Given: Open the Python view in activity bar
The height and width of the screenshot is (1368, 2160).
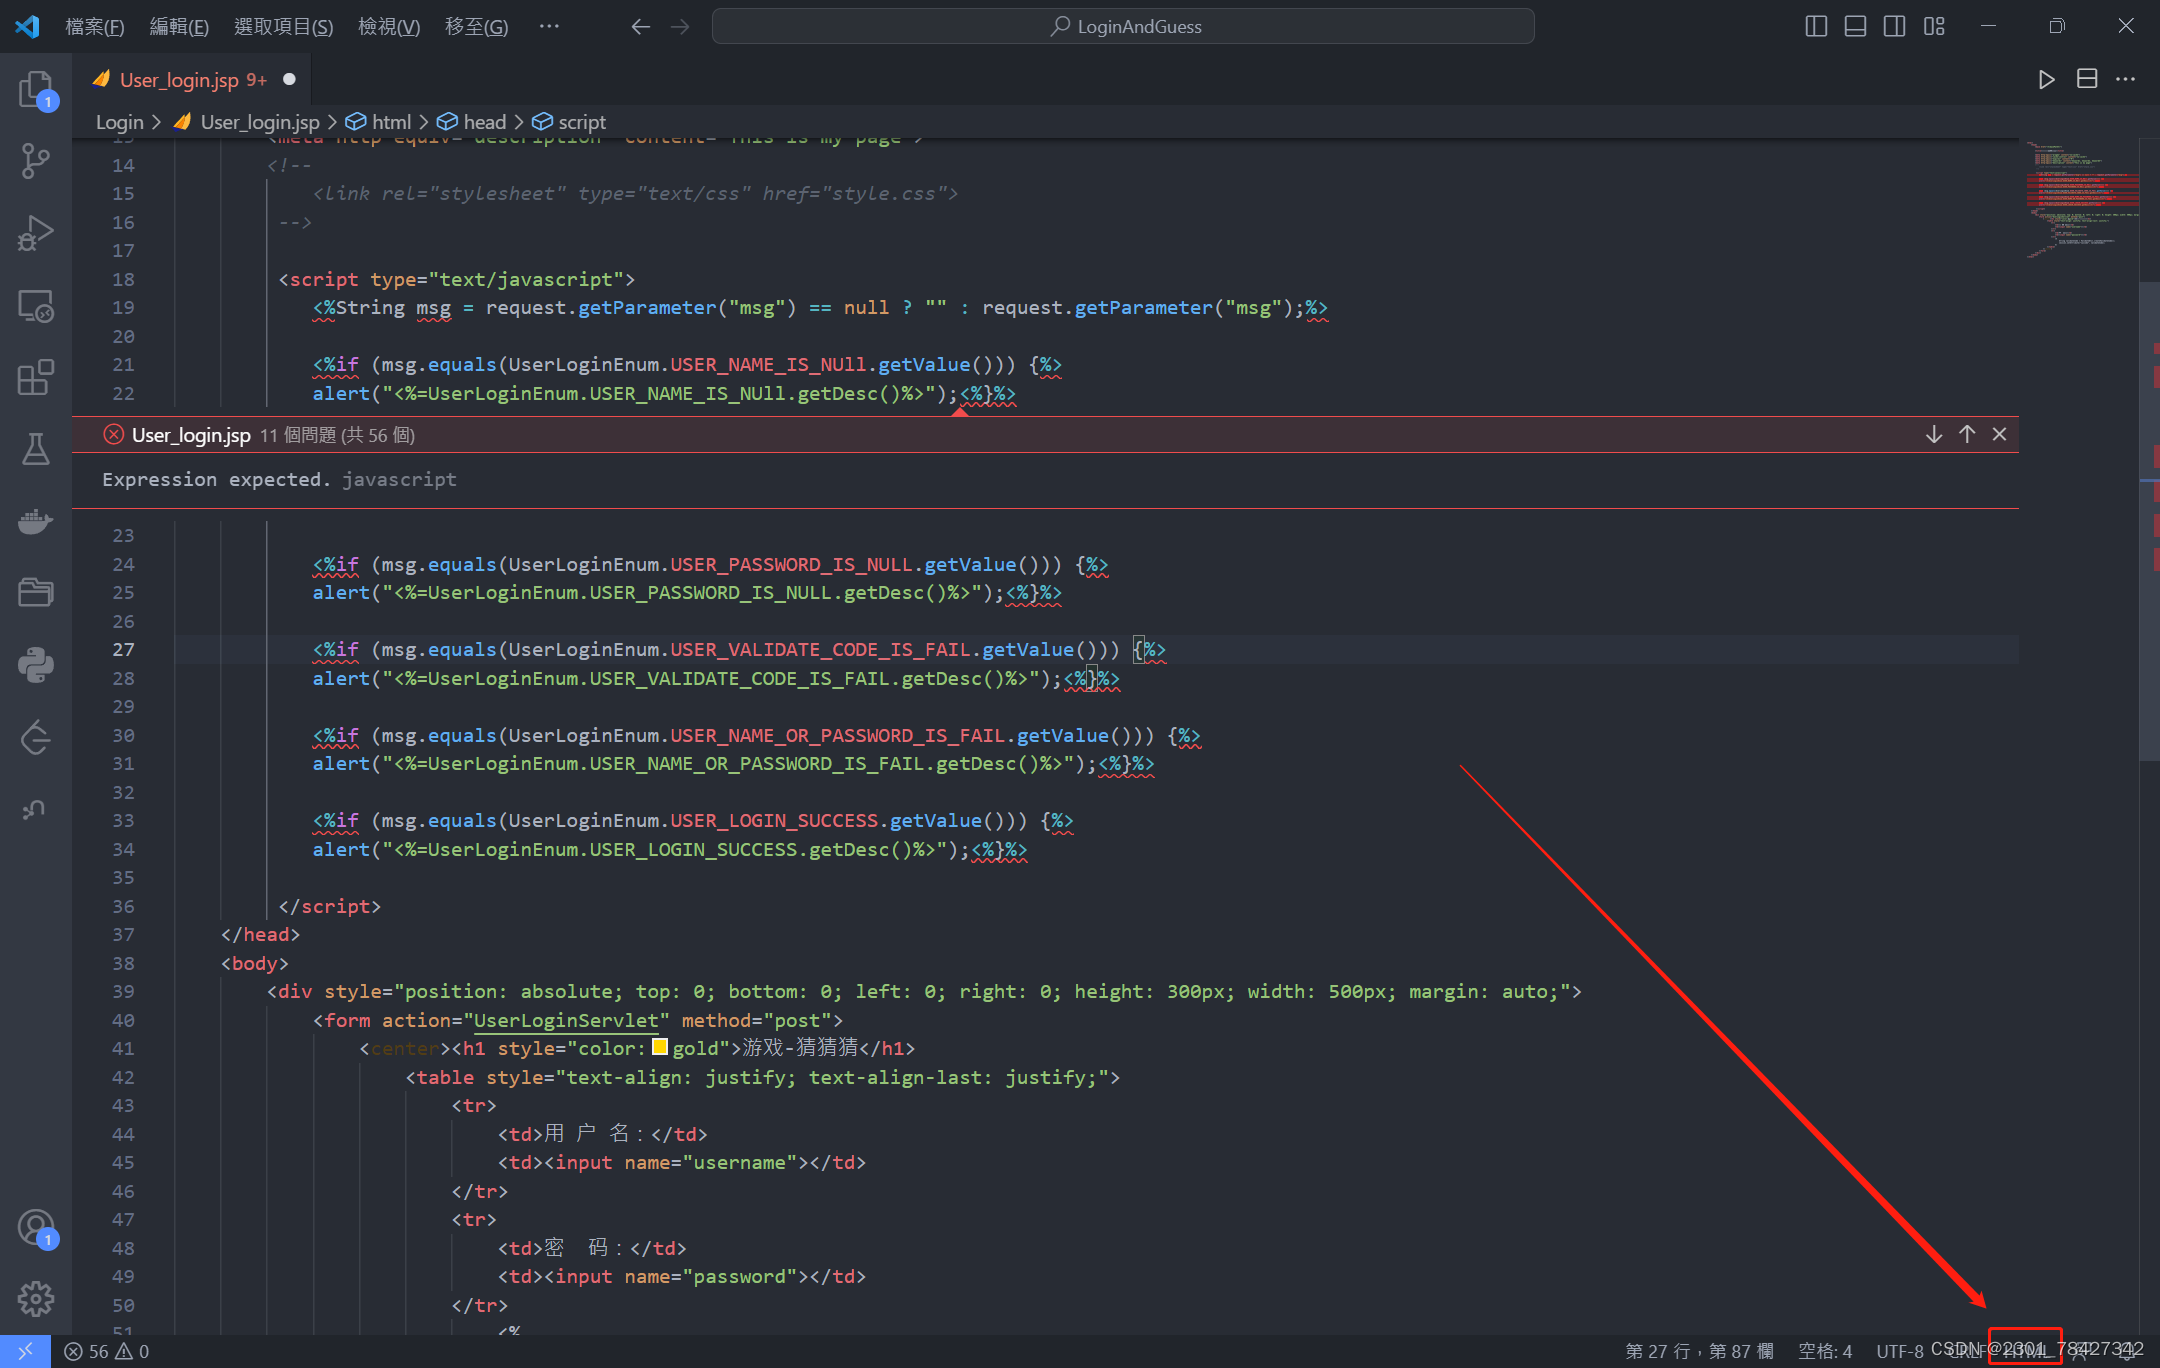Looking at the screenshot, I should click(x=36, y=665).
